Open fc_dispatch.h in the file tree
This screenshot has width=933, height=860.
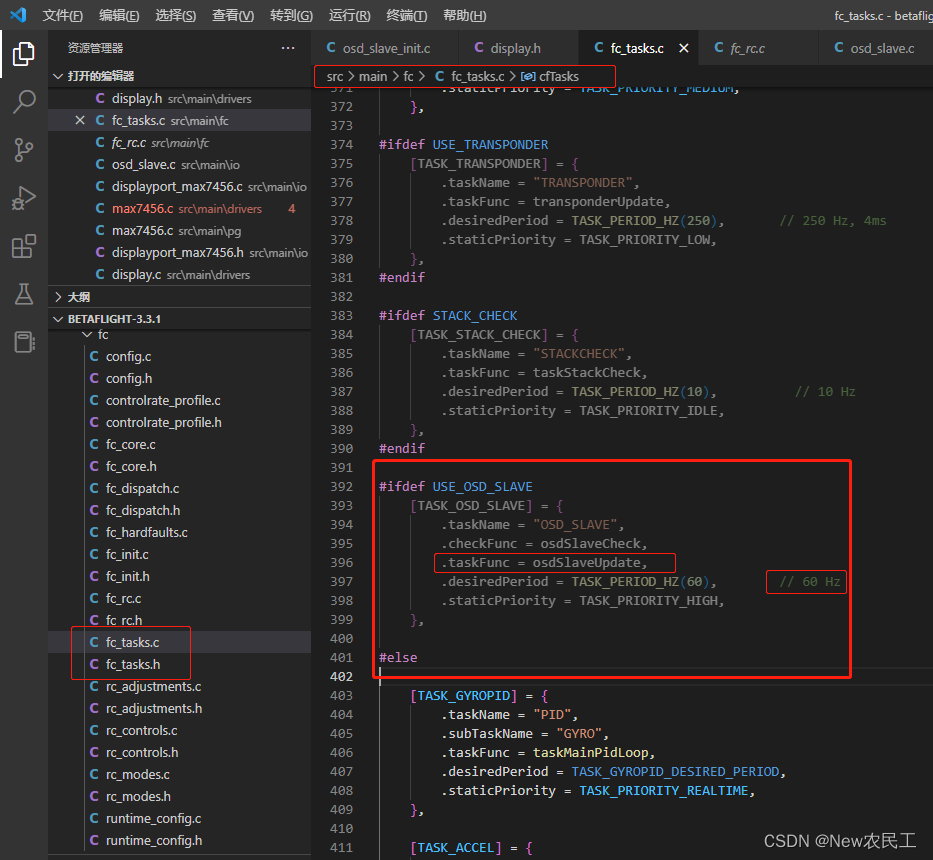point(180,511)
